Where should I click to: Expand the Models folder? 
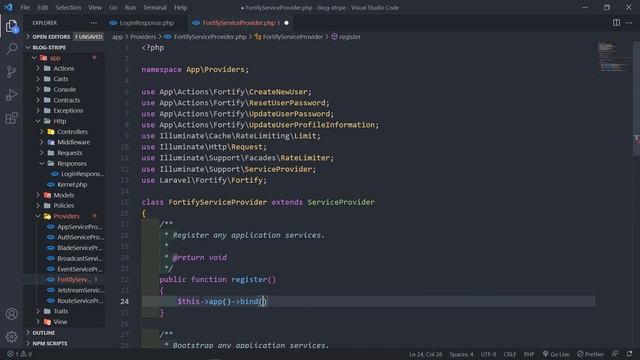(x=63, y=195)
